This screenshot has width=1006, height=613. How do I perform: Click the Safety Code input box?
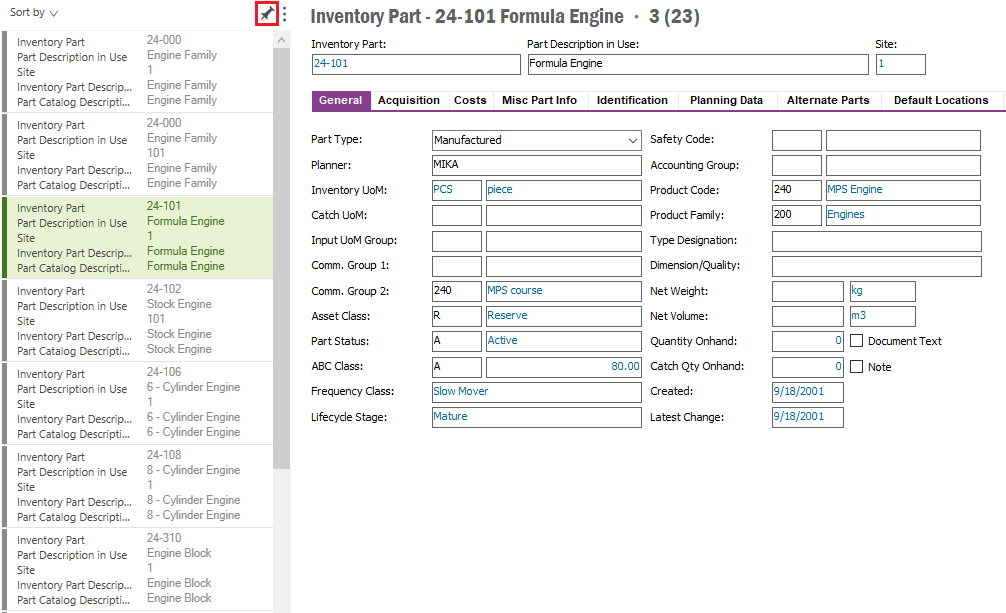[x=796, y=140]
